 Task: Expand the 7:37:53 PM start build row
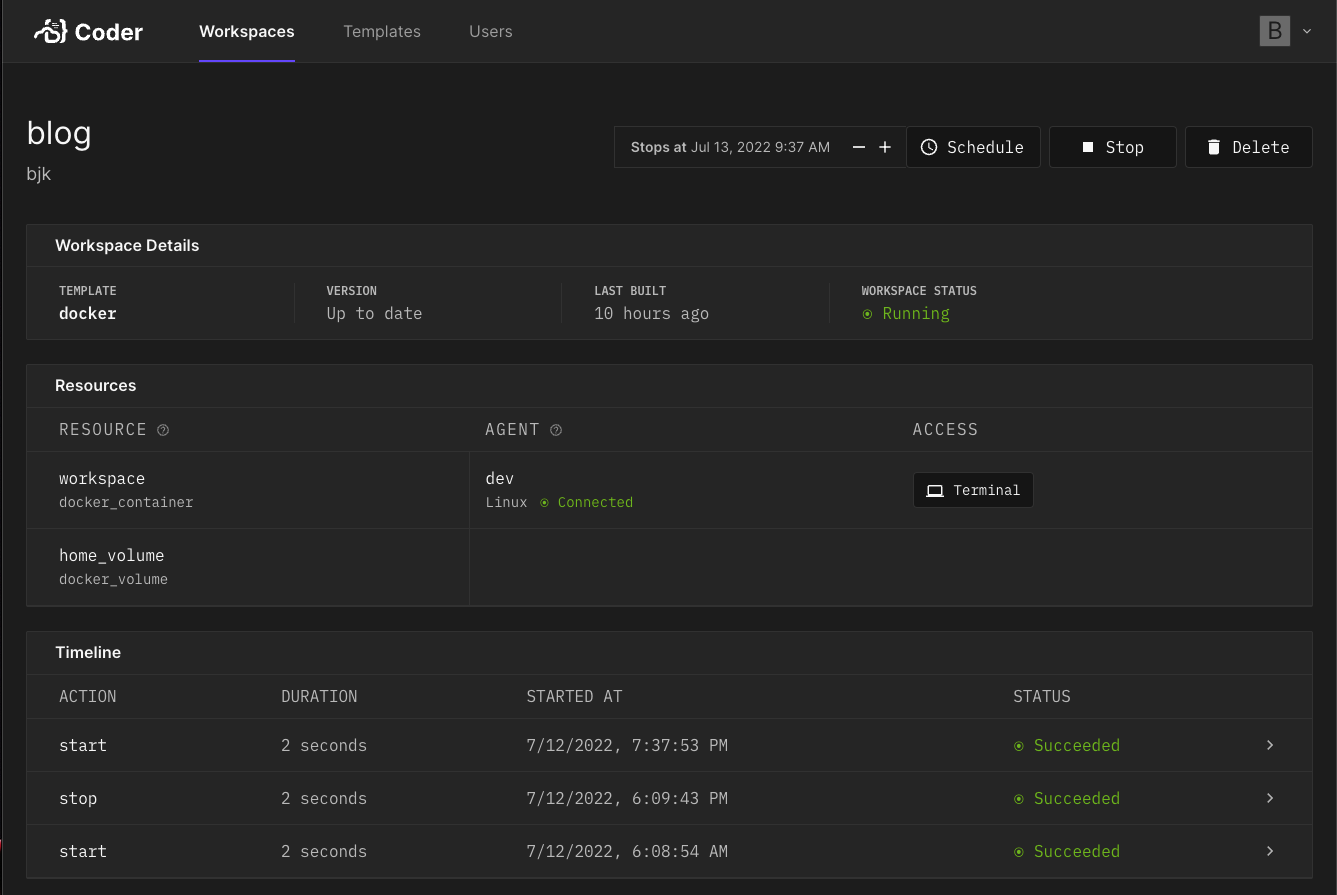click(x=1270, y=745)
